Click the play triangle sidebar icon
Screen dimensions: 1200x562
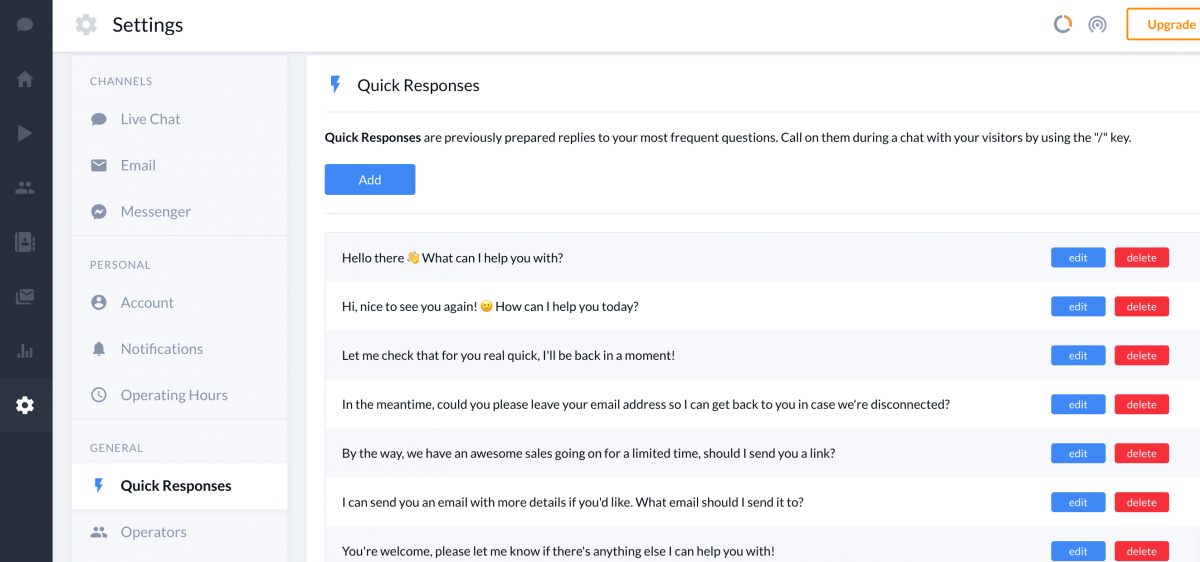pyautogui.click(x=25, y=133)
